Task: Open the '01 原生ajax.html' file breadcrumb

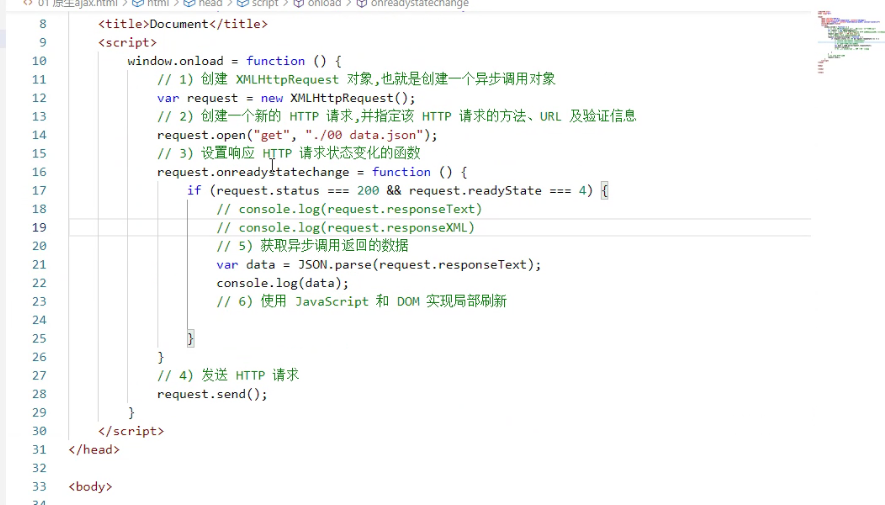Action: [x=78, y=3]
